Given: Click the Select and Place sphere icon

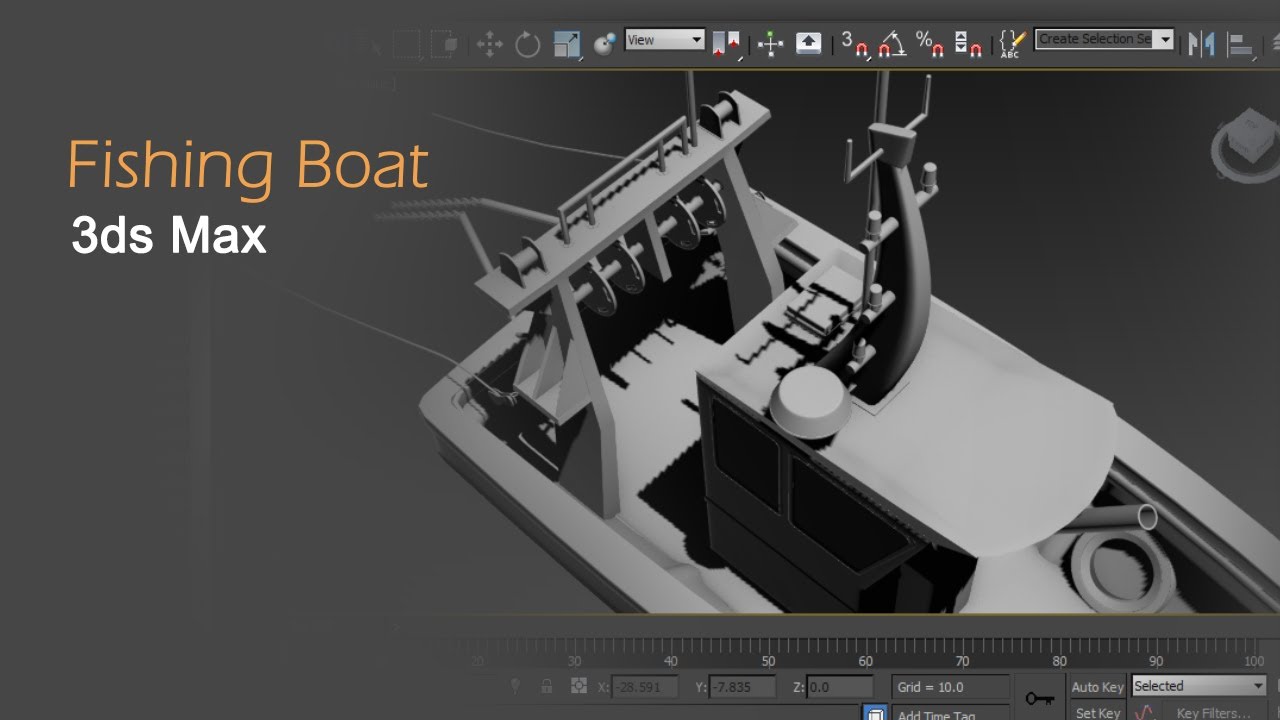Looking at the screenshot, I should (x=605, y=44).
